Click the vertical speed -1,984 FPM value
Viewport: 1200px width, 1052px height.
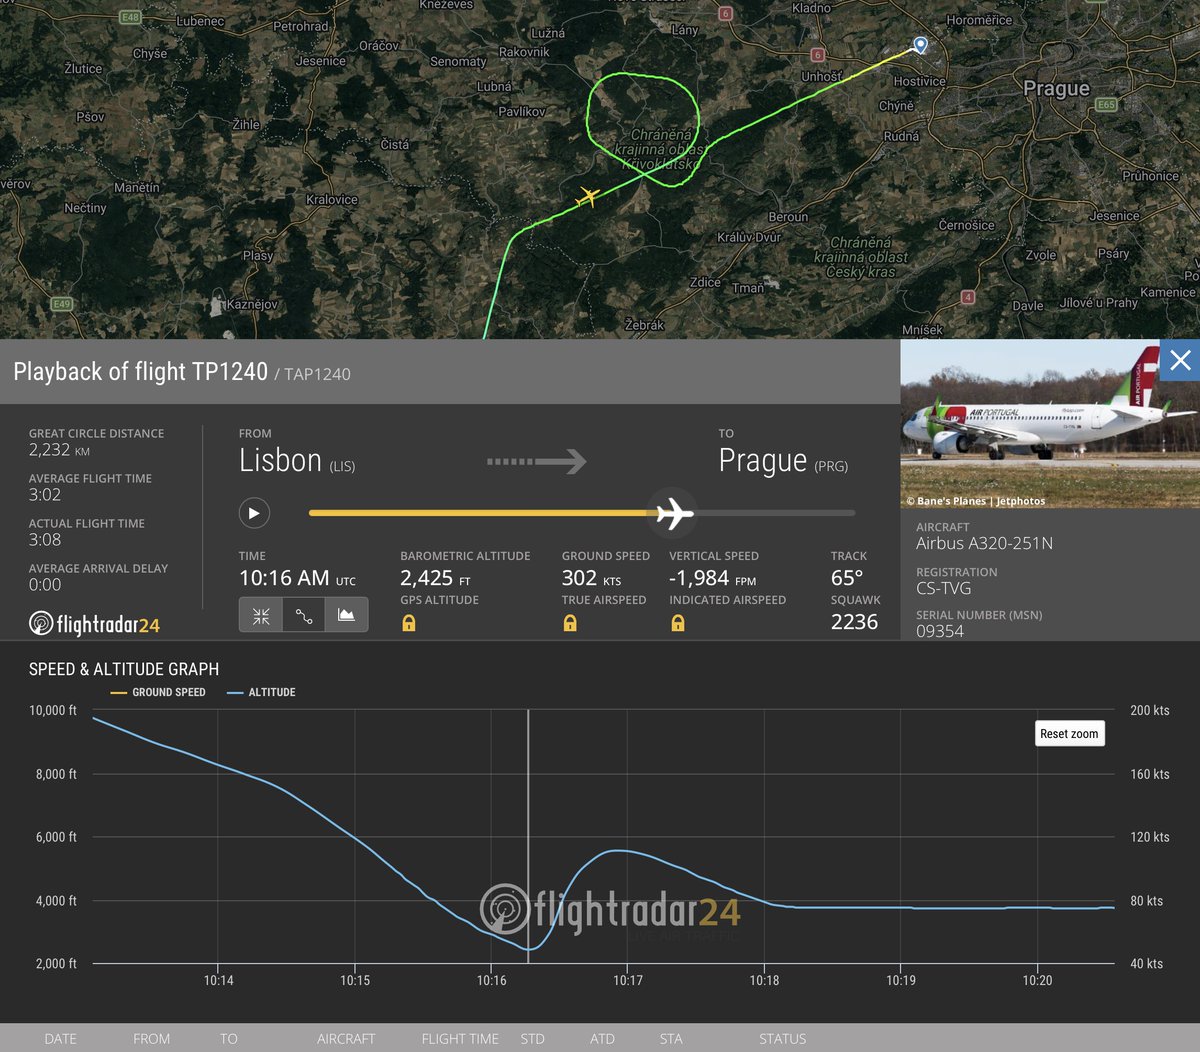tap(712, 578)
